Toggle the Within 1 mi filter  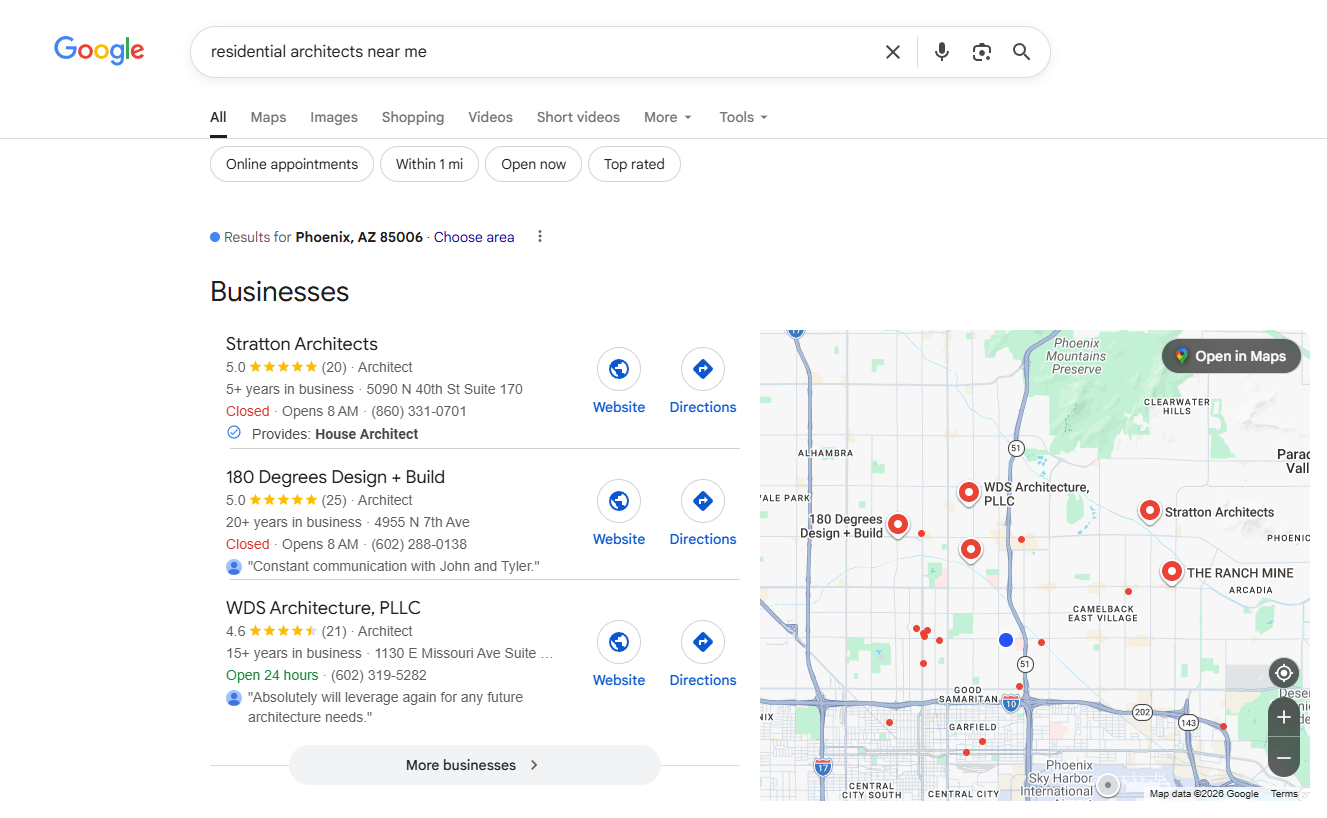pos(429,164)
